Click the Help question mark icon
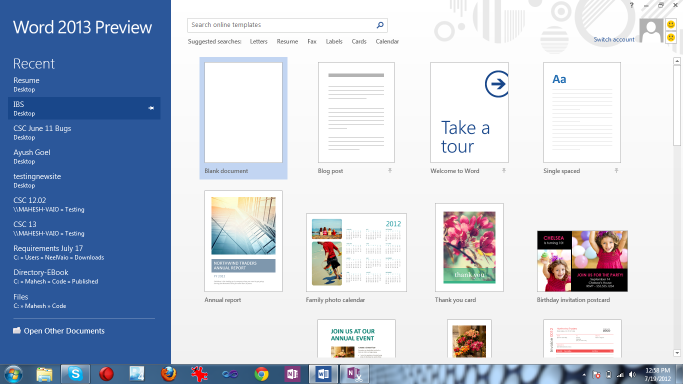683x384 pixels. click(631, 5)
